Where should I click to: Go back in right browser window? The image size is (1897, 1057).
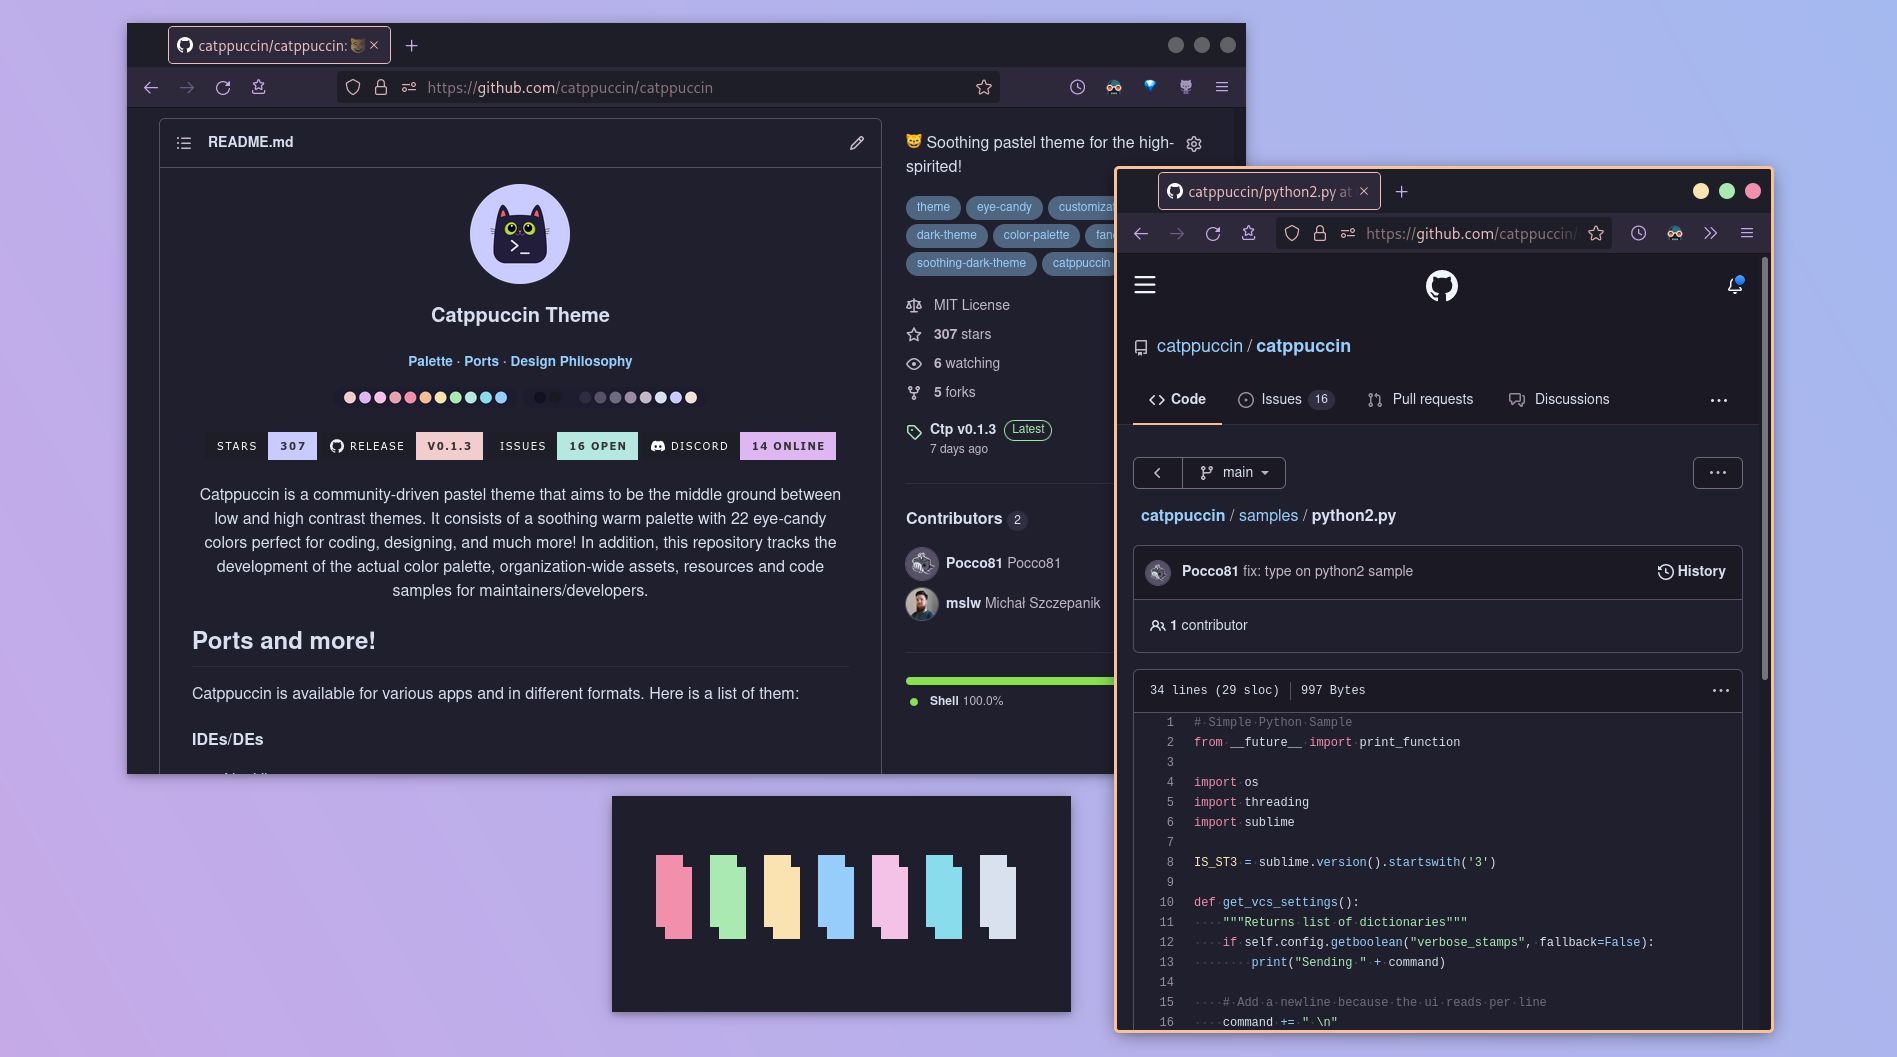1141,234
